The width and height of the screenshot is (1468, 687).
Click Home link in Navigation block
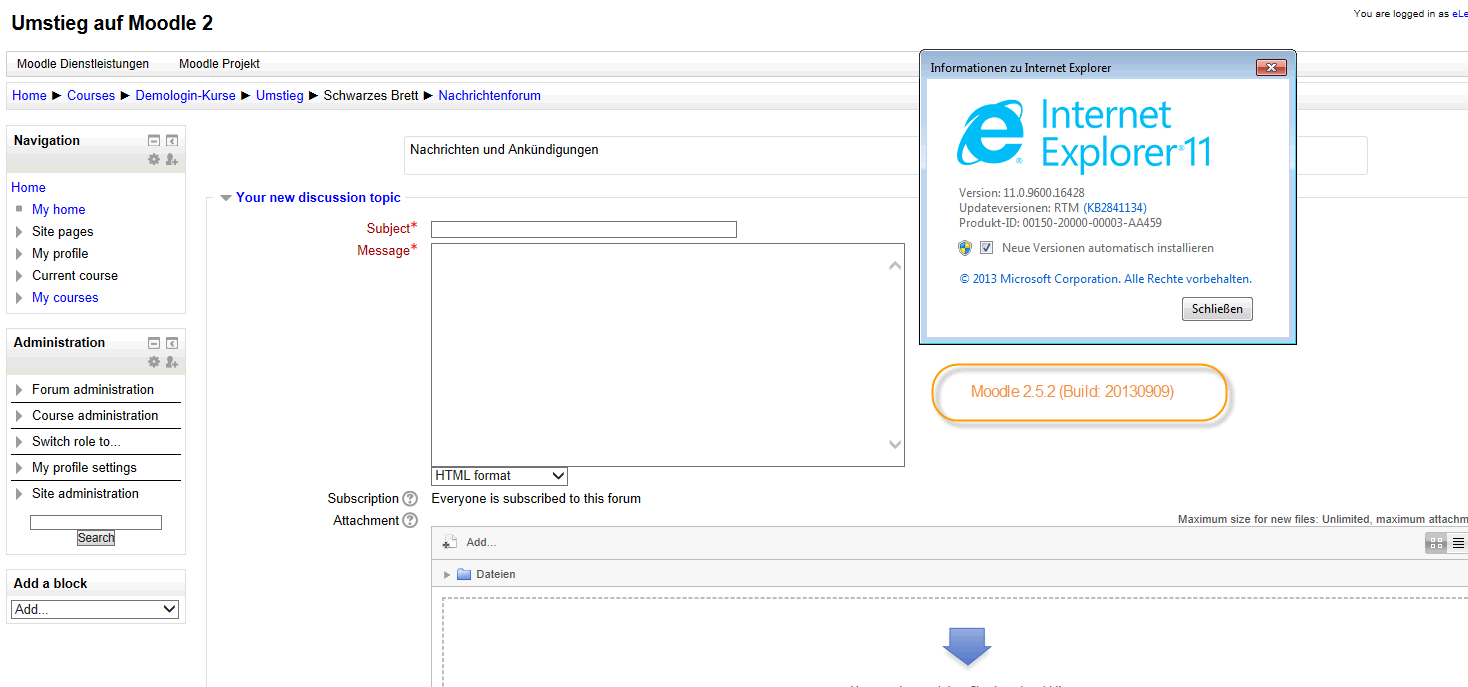(28, 188)
